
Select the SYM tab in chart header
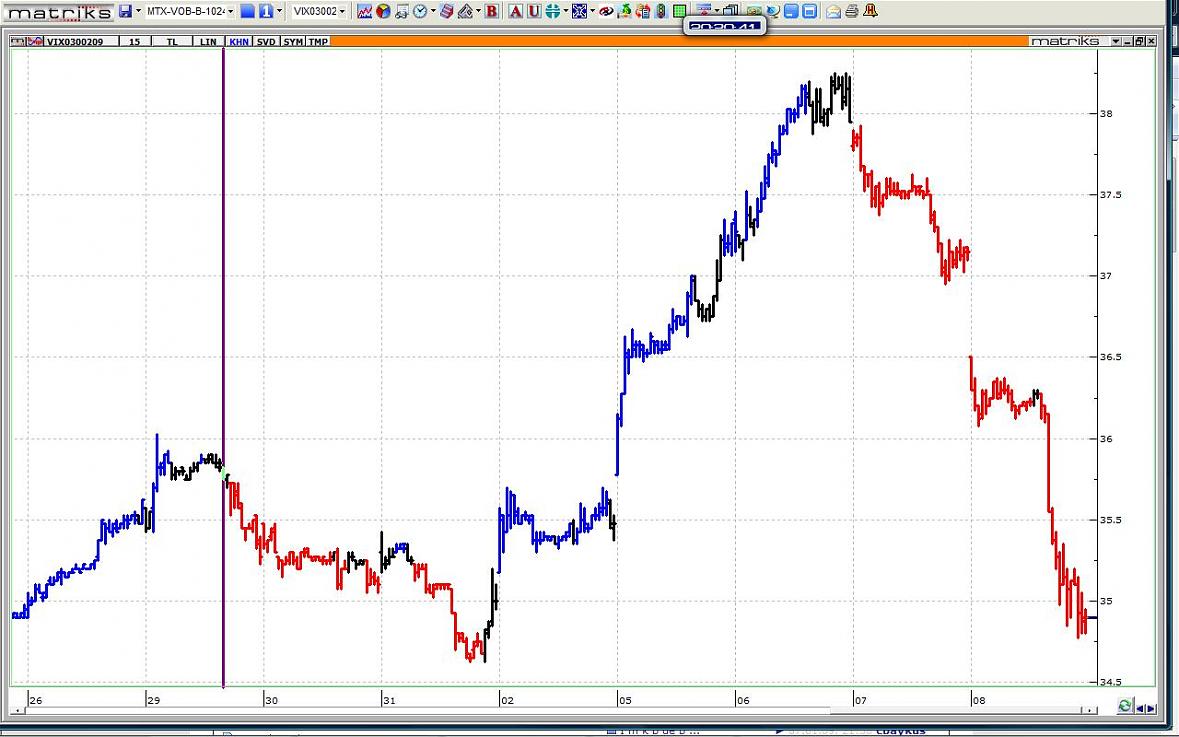(x=293, y=41)
